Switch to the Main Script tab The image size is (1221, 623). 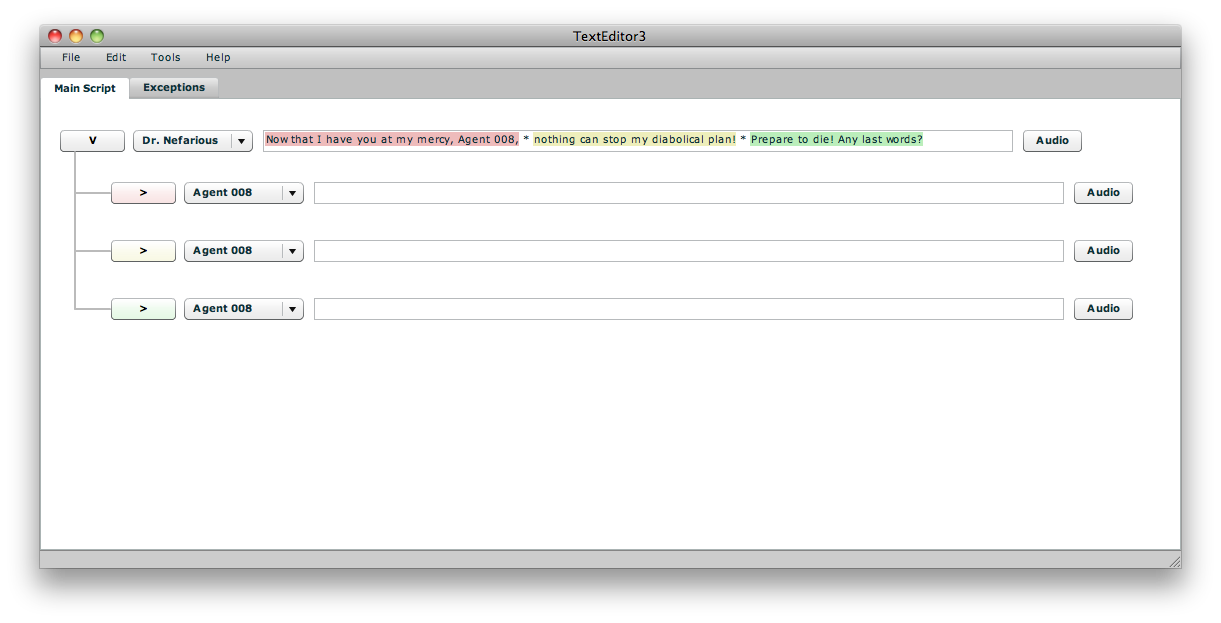pos(85,88)
